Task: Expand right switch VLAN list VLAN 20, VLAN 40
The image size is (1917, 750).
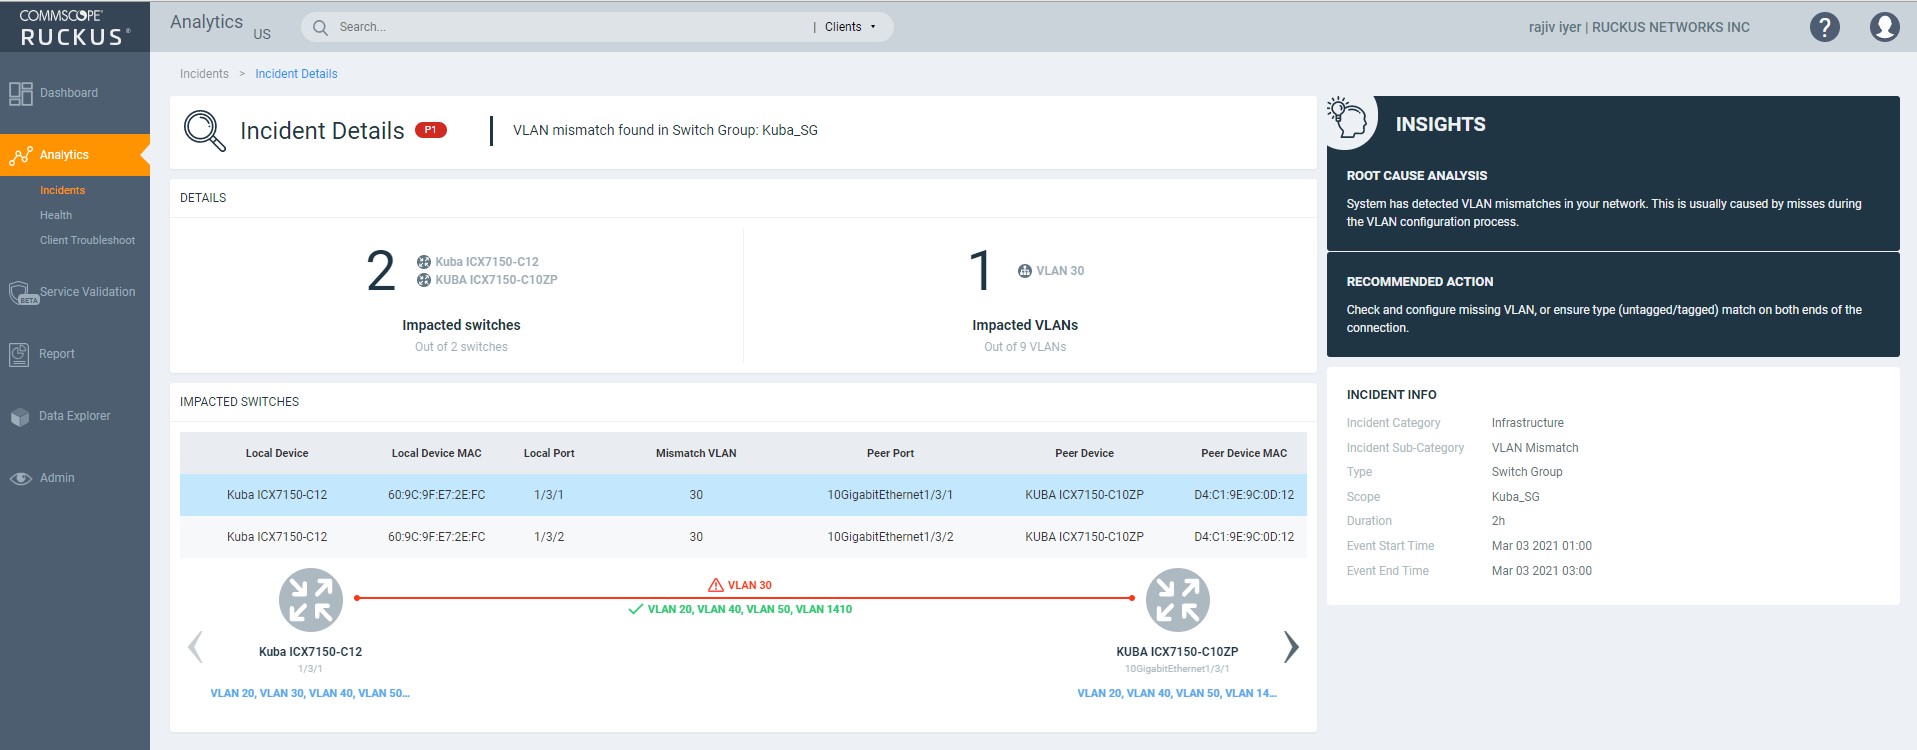Action: click(x=1177, y=693)
